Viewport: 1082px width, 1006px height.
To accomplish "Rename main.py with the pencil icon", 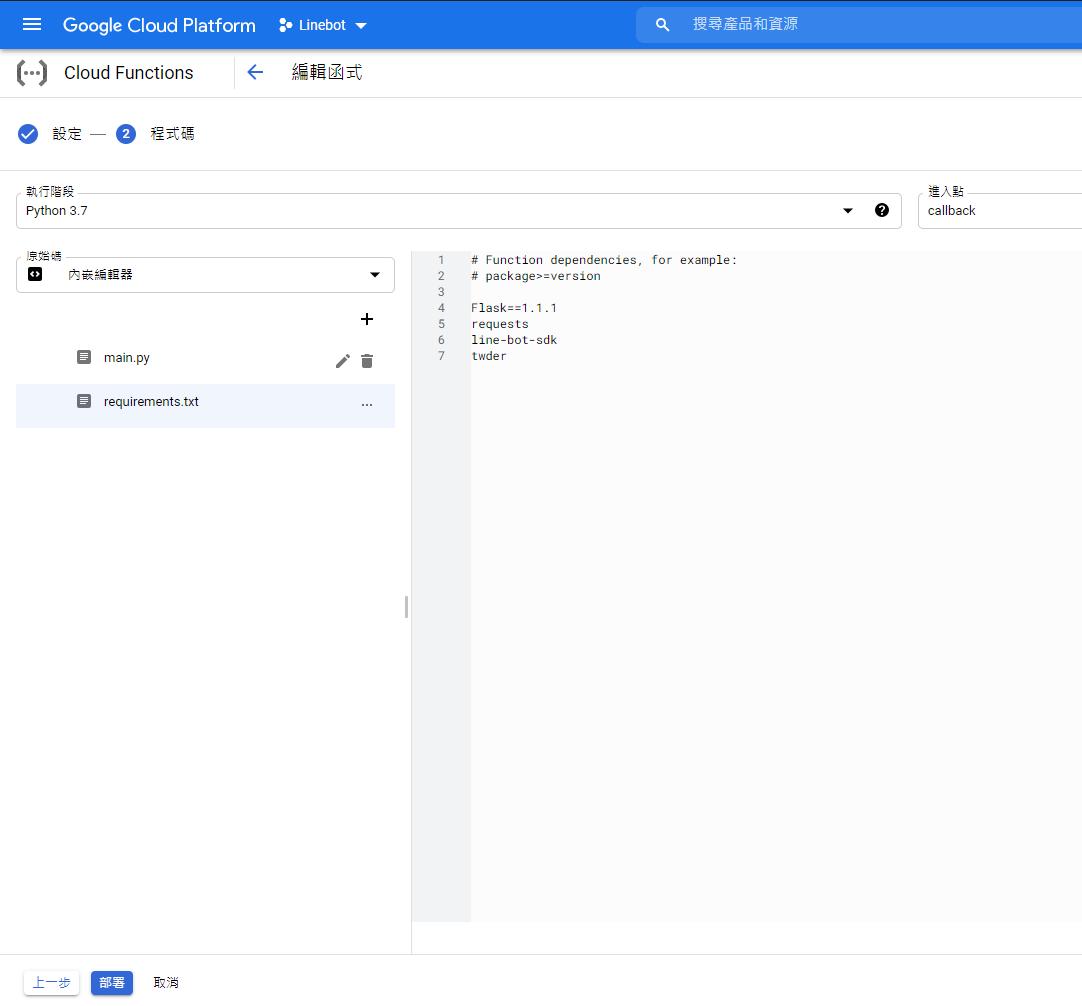I will pos(342,361).
